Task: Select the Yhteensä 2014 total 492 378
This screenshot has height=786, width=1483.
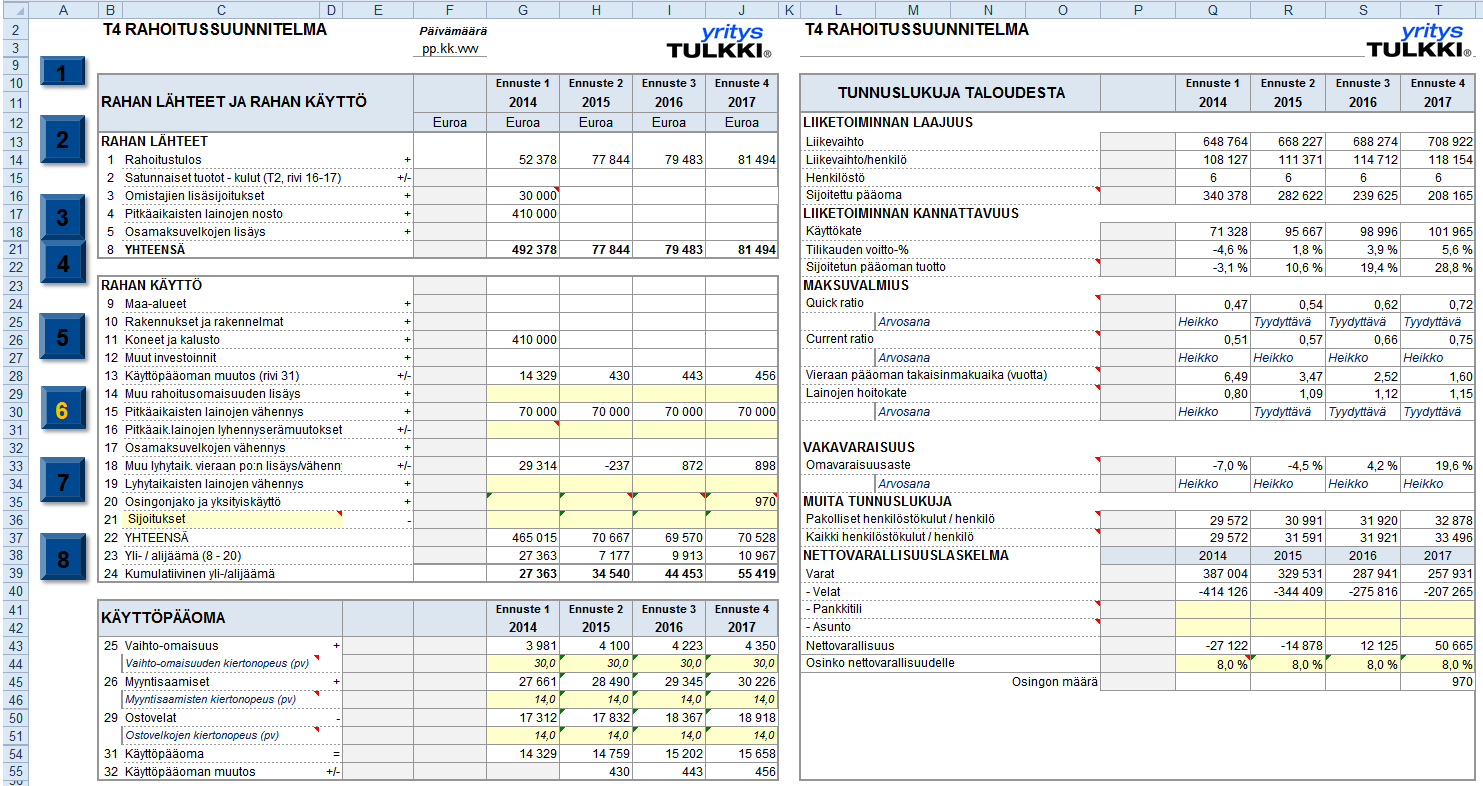Action: [523, 249]
